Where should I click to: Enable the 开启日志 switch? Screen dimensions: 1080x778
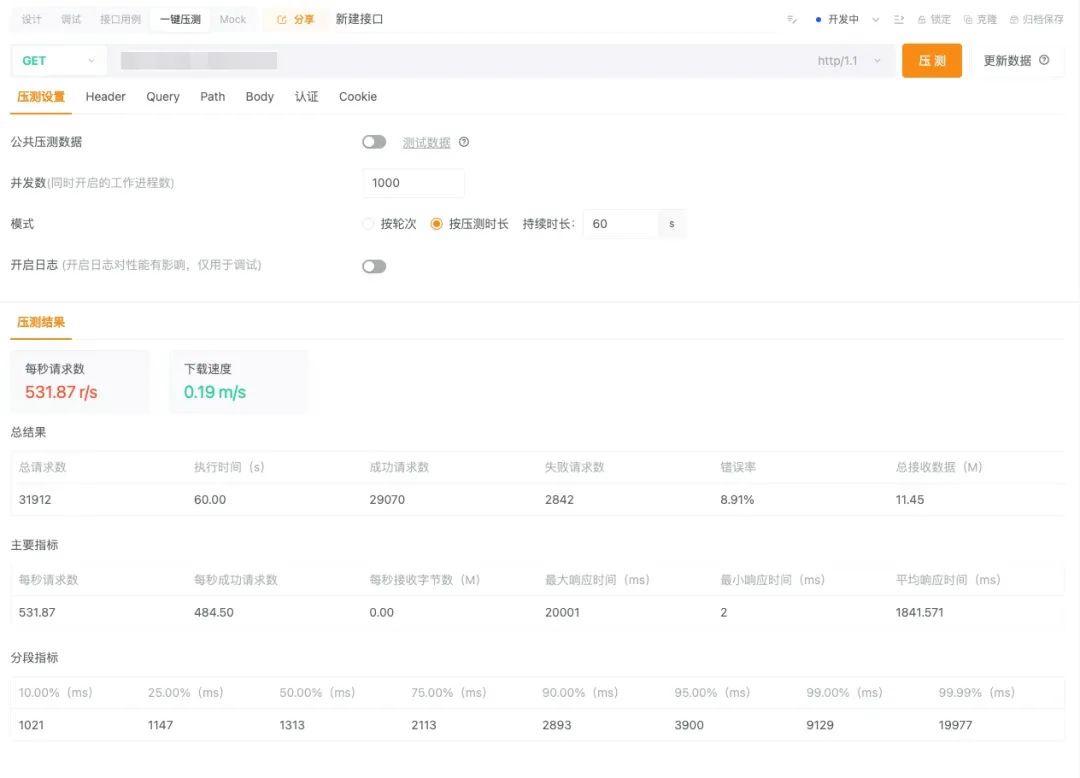(374, 266)
